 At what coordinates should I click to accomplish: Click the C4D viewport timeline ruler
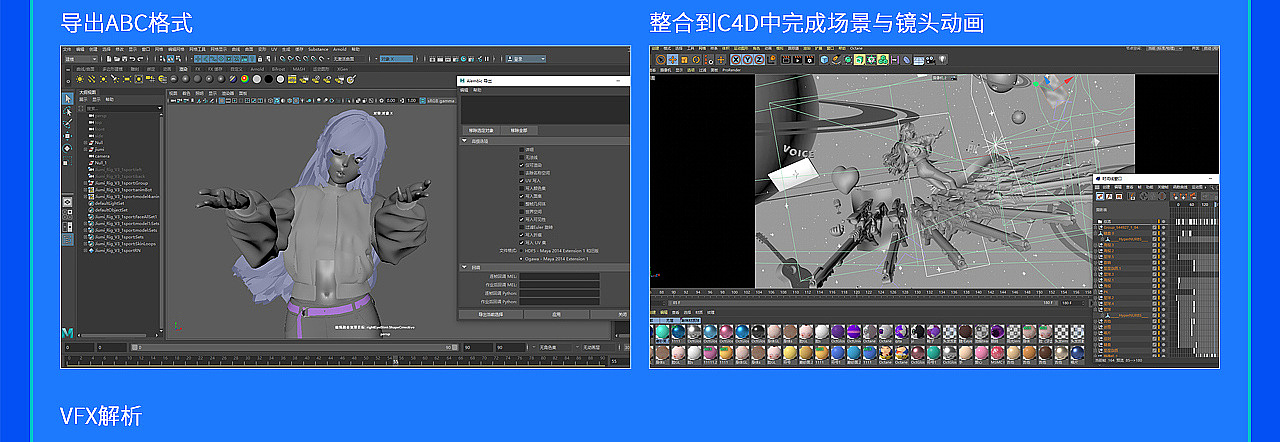870,291
